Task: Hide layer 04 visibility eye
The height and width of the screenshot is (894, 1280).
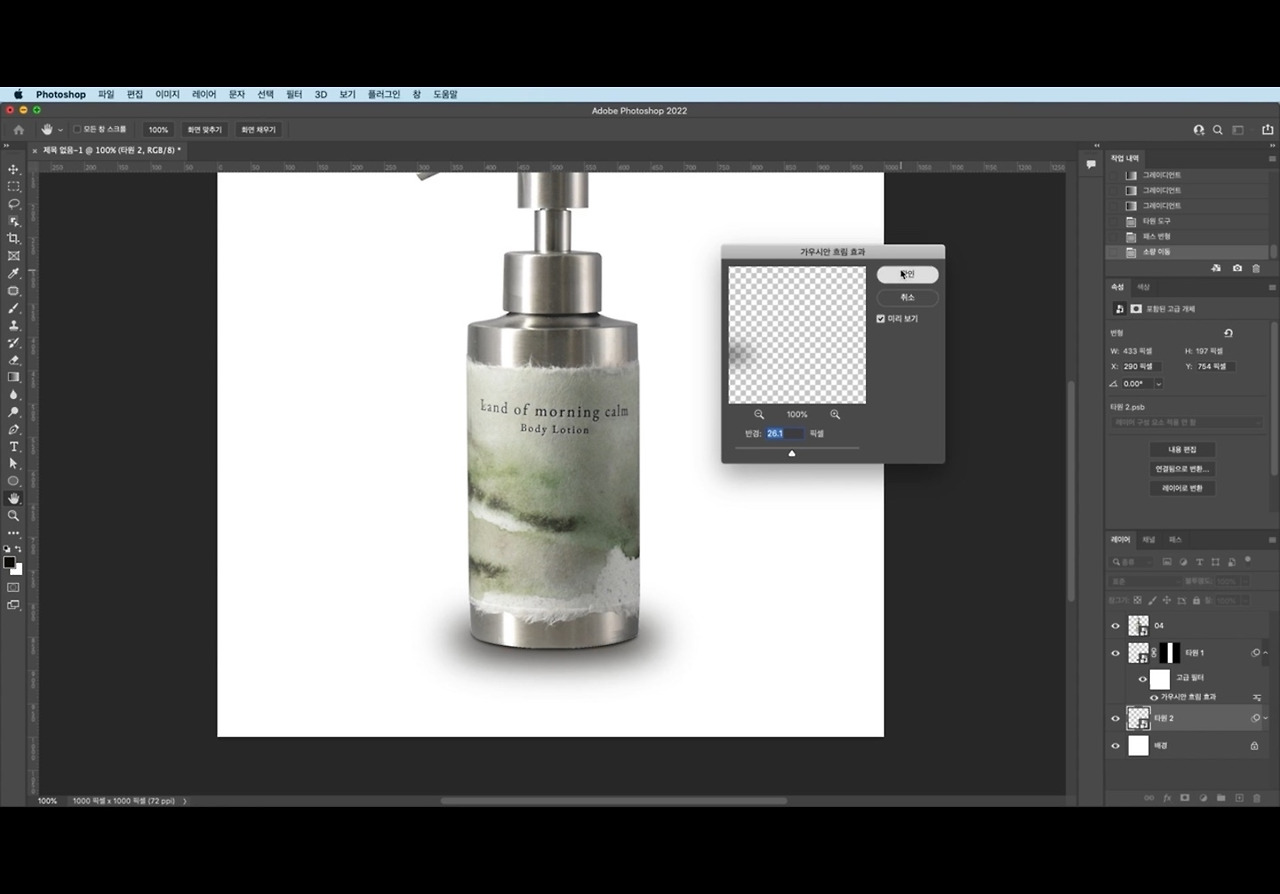Action: 1116,626
